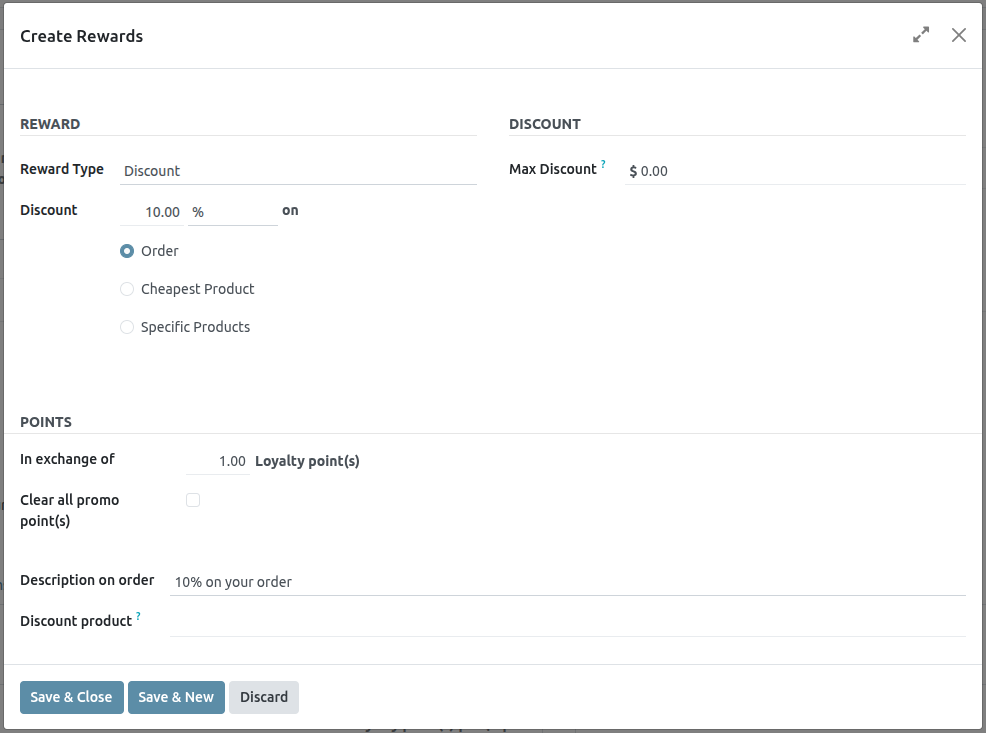Expand the dialog to full screen
This screenshot has height=733, width=986.
(921, 35)
